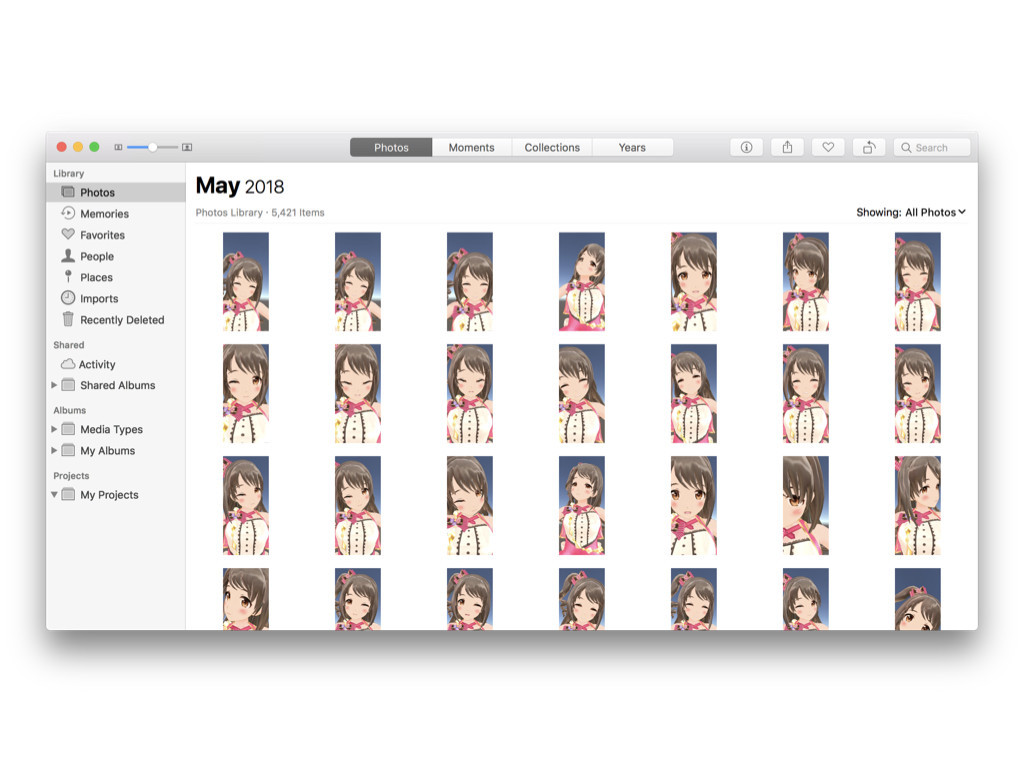
Task: Open the Share menu icon
Action: coord(788,148)
